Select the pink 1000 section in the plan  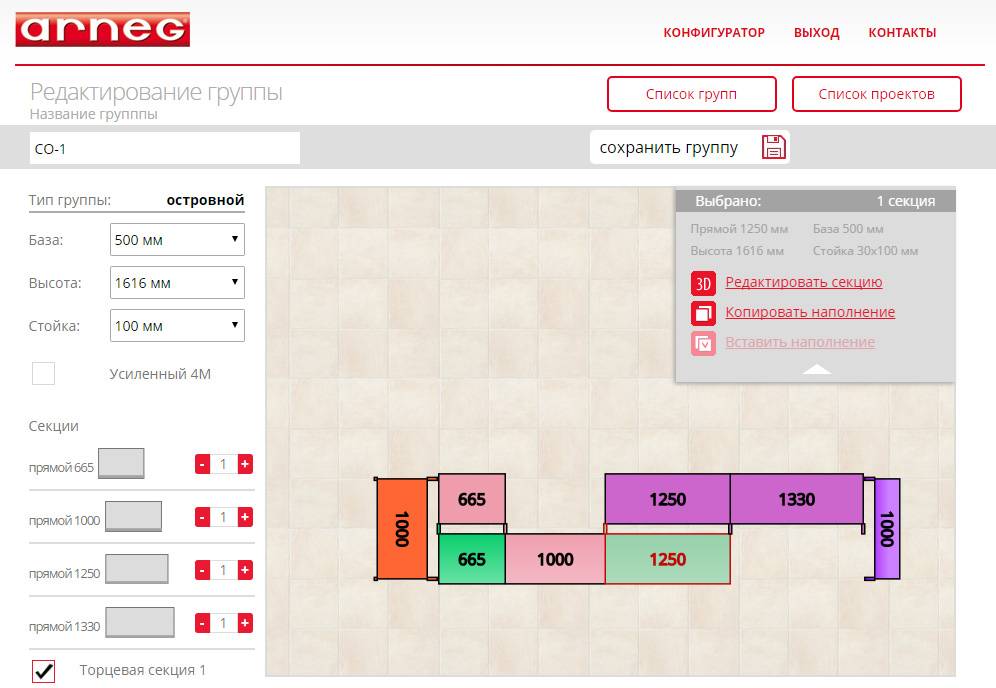point(555,559)
